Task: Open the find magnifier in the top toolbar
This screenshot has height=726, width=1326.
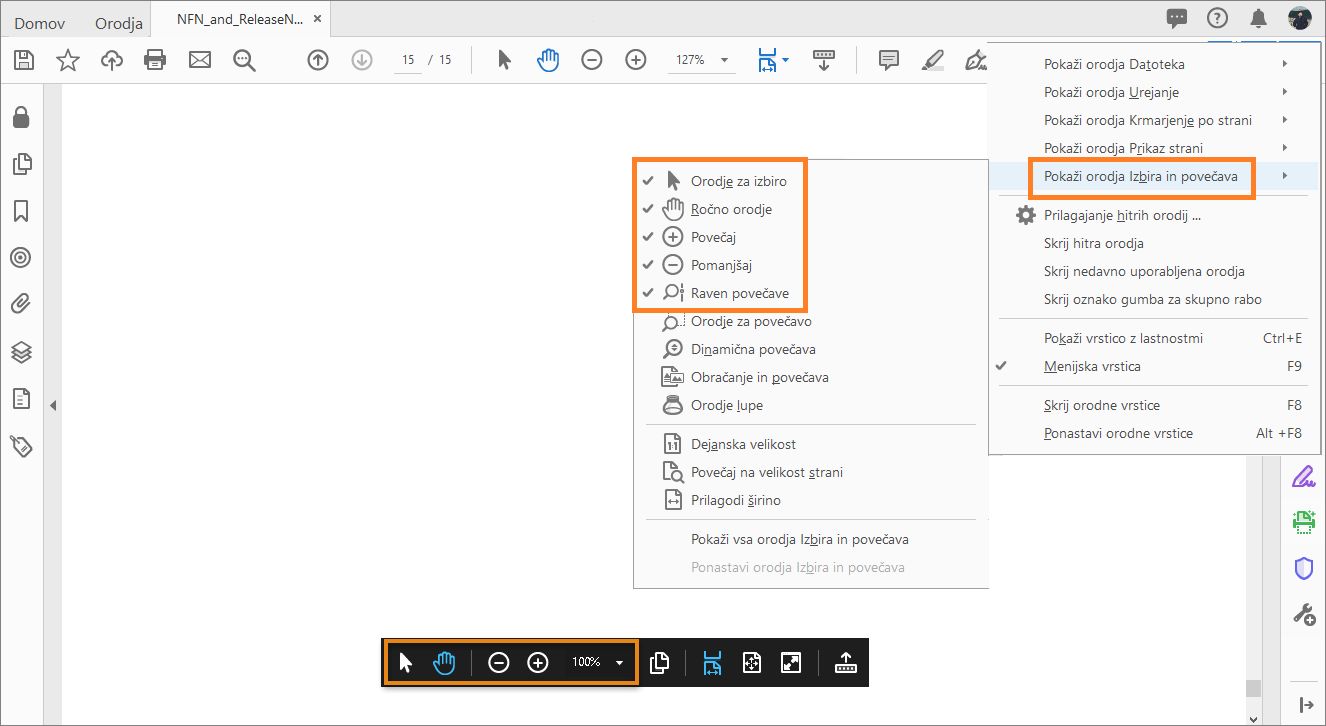Action: point(245,60)
